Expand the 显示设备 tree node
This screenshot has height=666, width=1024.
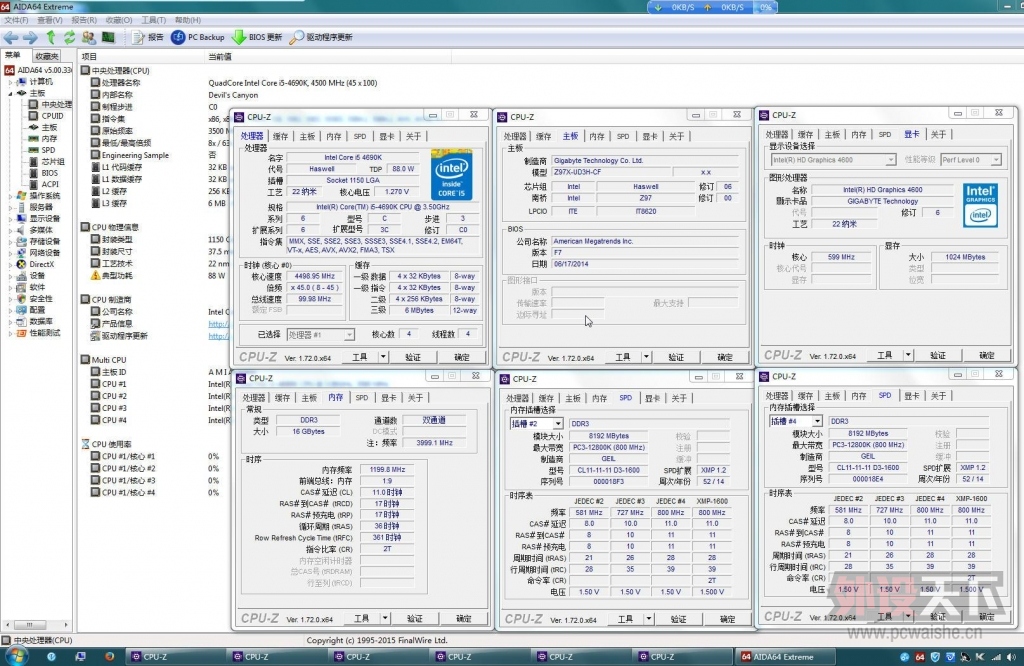pyautogui.click(x=10, y=218)
